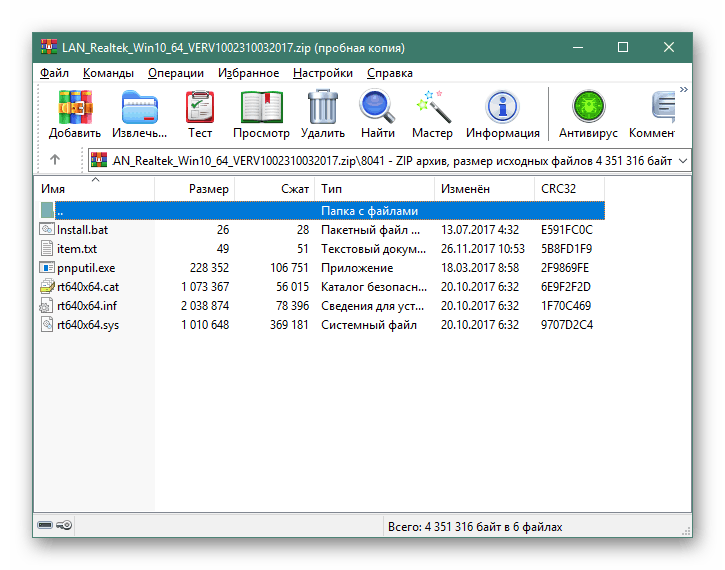Launch the Мастер (Wizard) tool
This screenshot has height=570, width=725.
click(433, 107)
